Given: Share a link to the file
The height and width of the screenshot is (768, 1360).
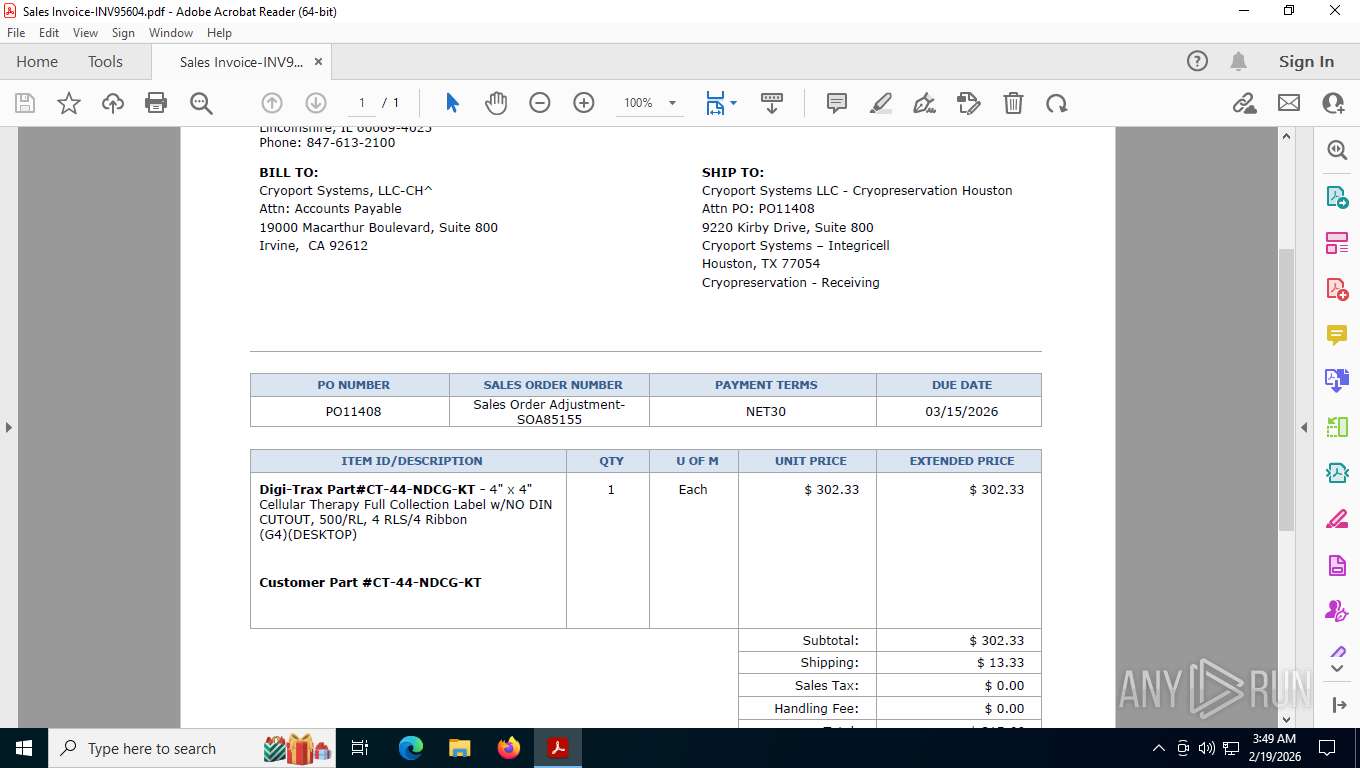Looking at the screenshot, I should (x=1245, y=103).
